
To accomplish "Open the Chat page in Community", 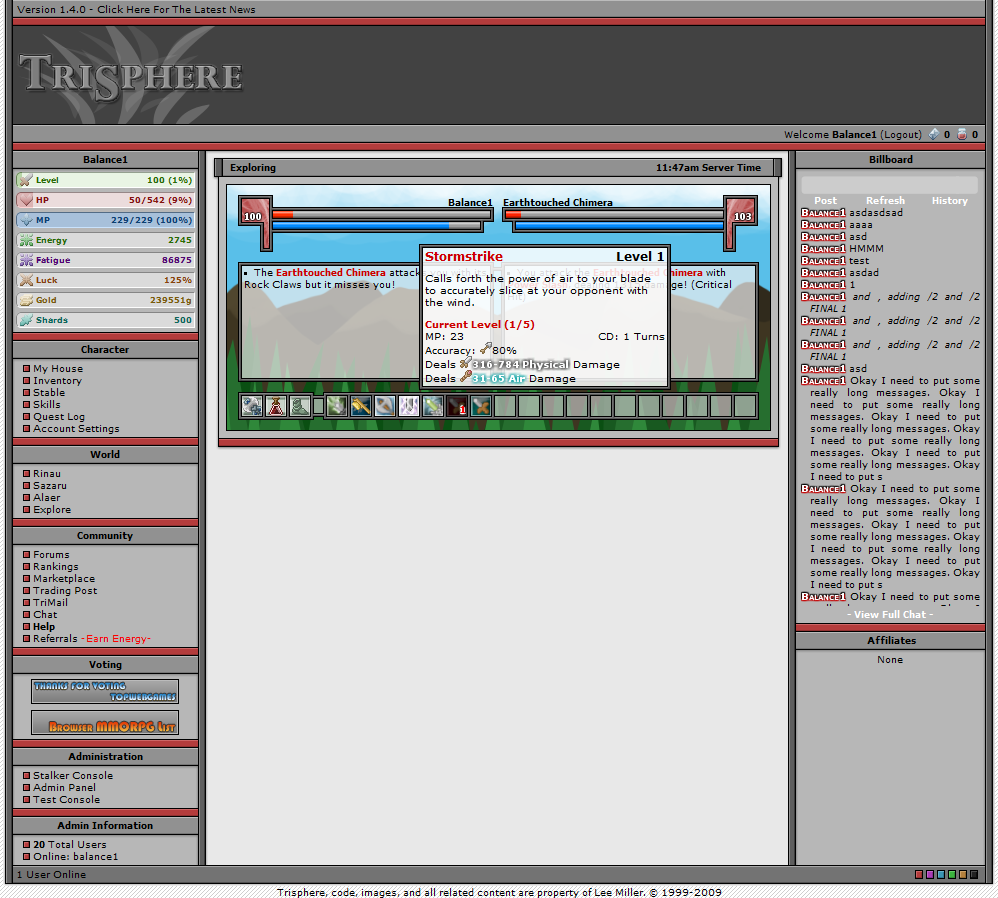I will click(x=45, y=615).
